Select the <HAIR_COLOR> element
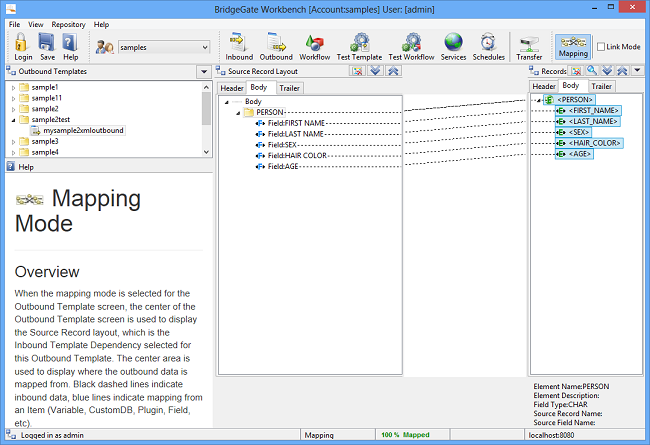This screenshot has height=445, width=650. 589,143
